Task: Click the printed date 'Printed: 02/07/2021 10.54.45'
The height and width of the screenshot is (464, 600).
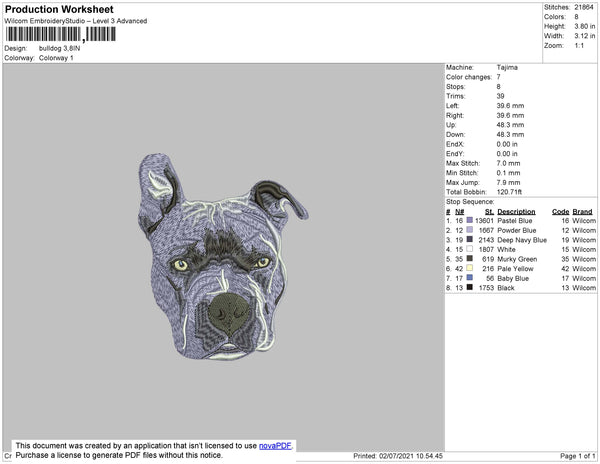Action: [x=398, y=456]
